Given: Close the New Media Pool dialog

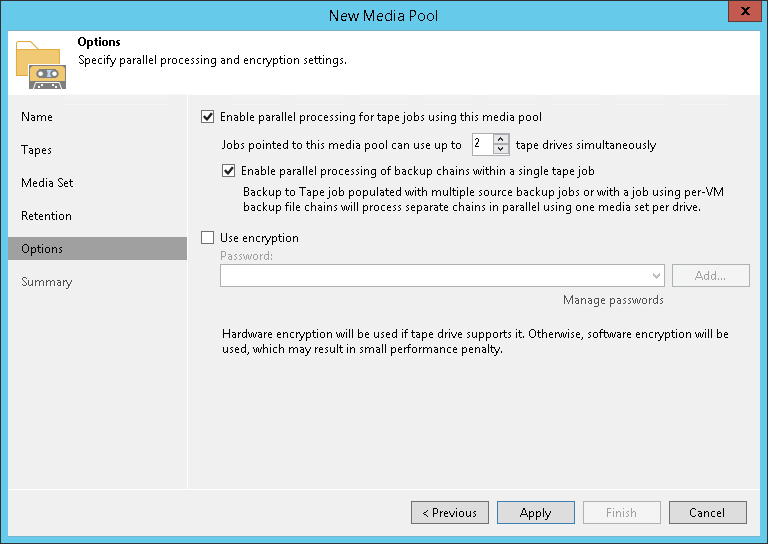Looking at the screenshot, I should pyautogui.click(x=741, y=14).
